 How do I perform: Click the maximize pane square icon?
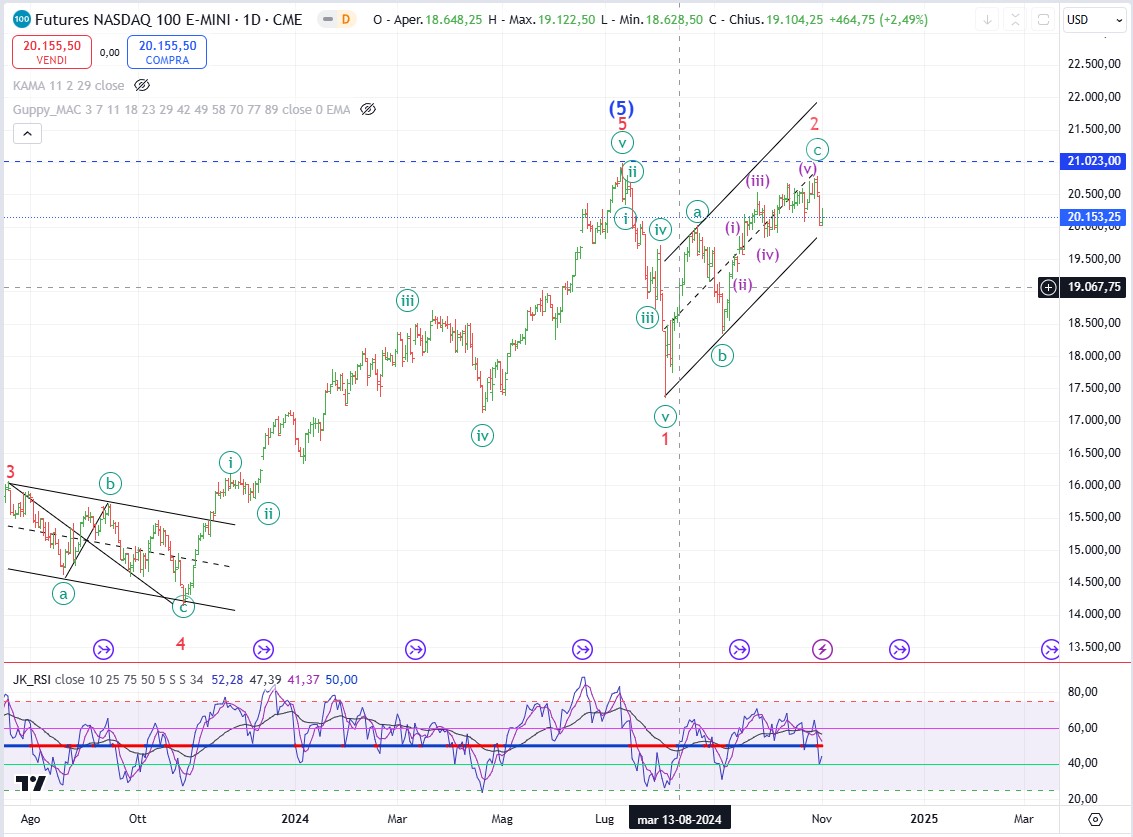coord(1043,20)
